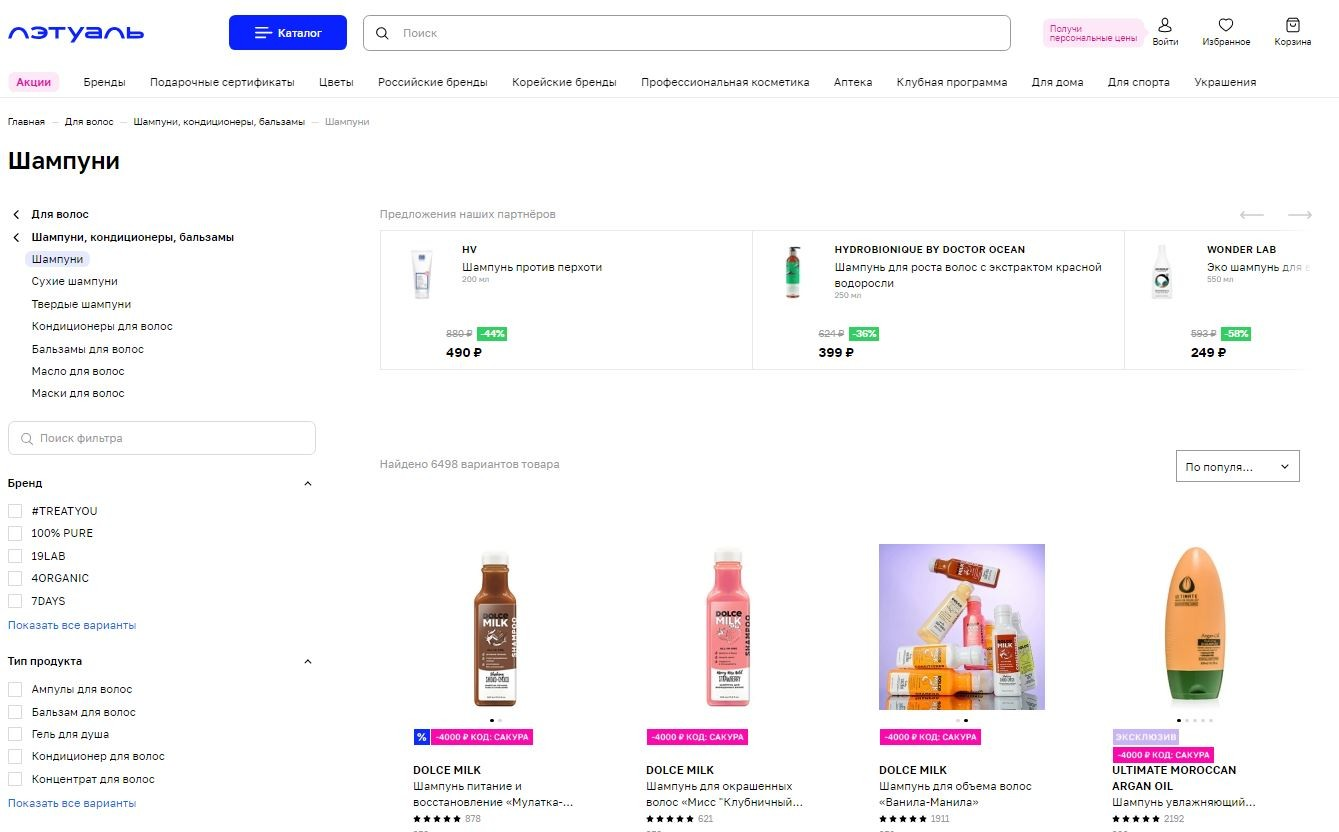This screenshot has height=832, width=1339.
Task: Open the Акции tab
Action: pos(34,82)
